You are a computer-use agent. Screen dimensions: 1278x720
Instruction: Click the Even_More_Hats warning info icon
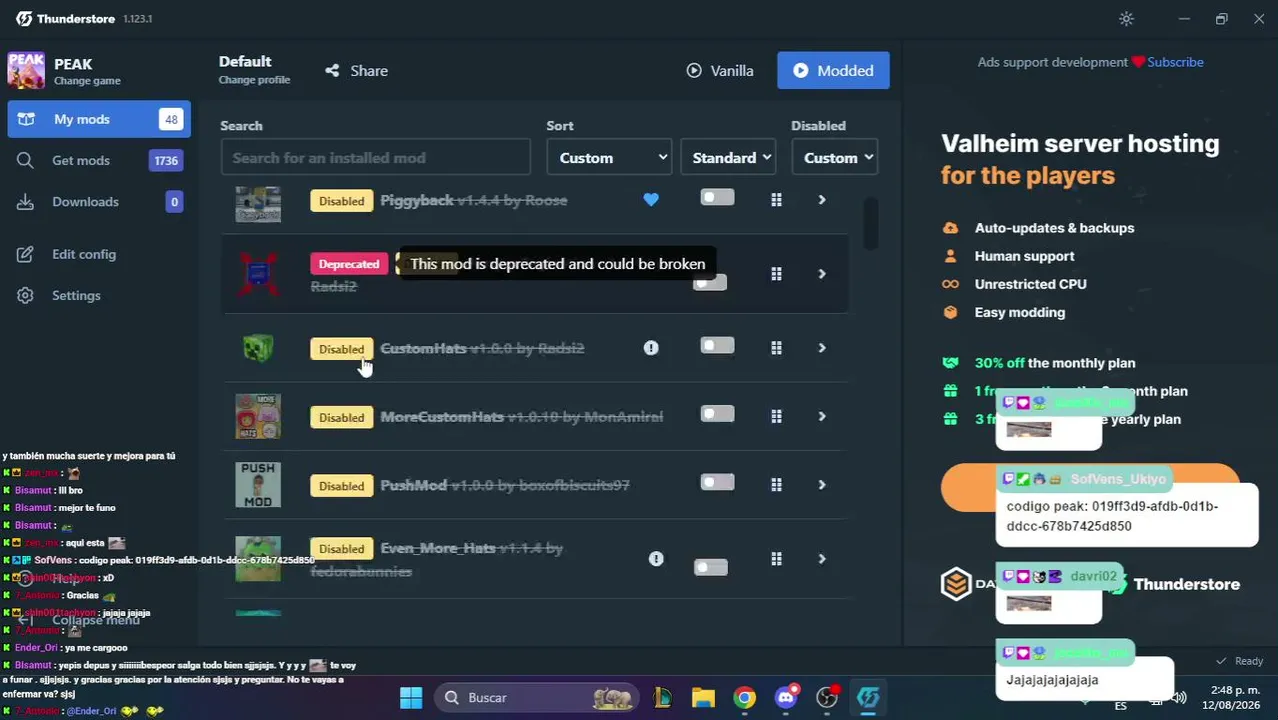(x=656, y=559)
